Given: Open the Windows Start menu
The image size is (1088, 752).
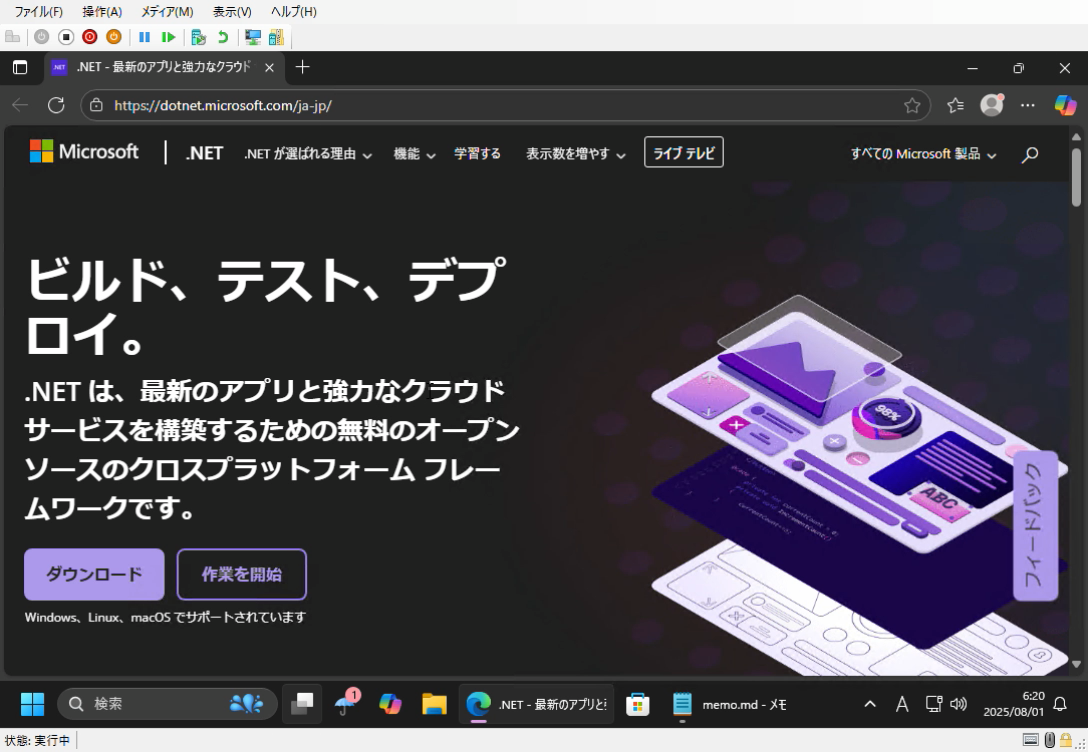Looking at the screenshot, I should point(32,704).
